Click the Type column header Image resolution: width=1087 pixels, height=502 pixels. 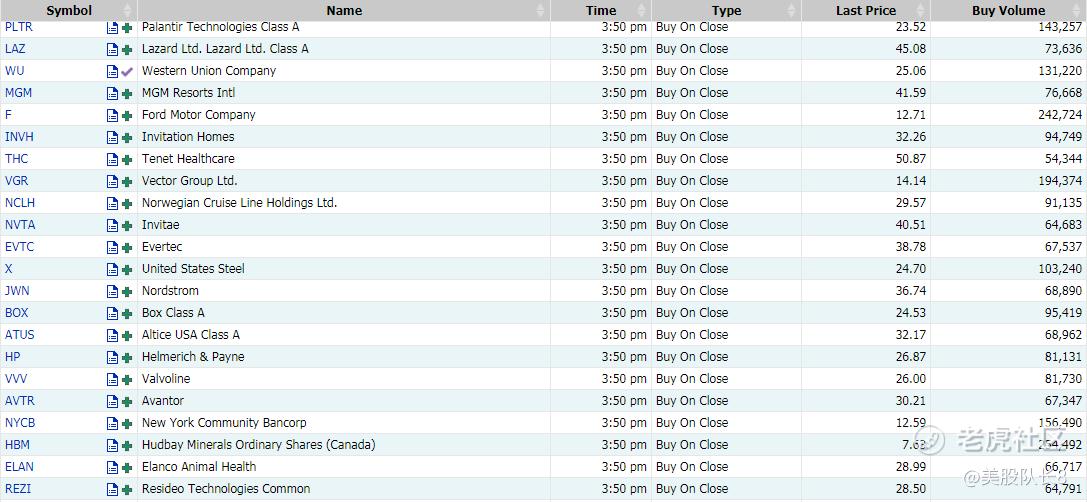727,10
